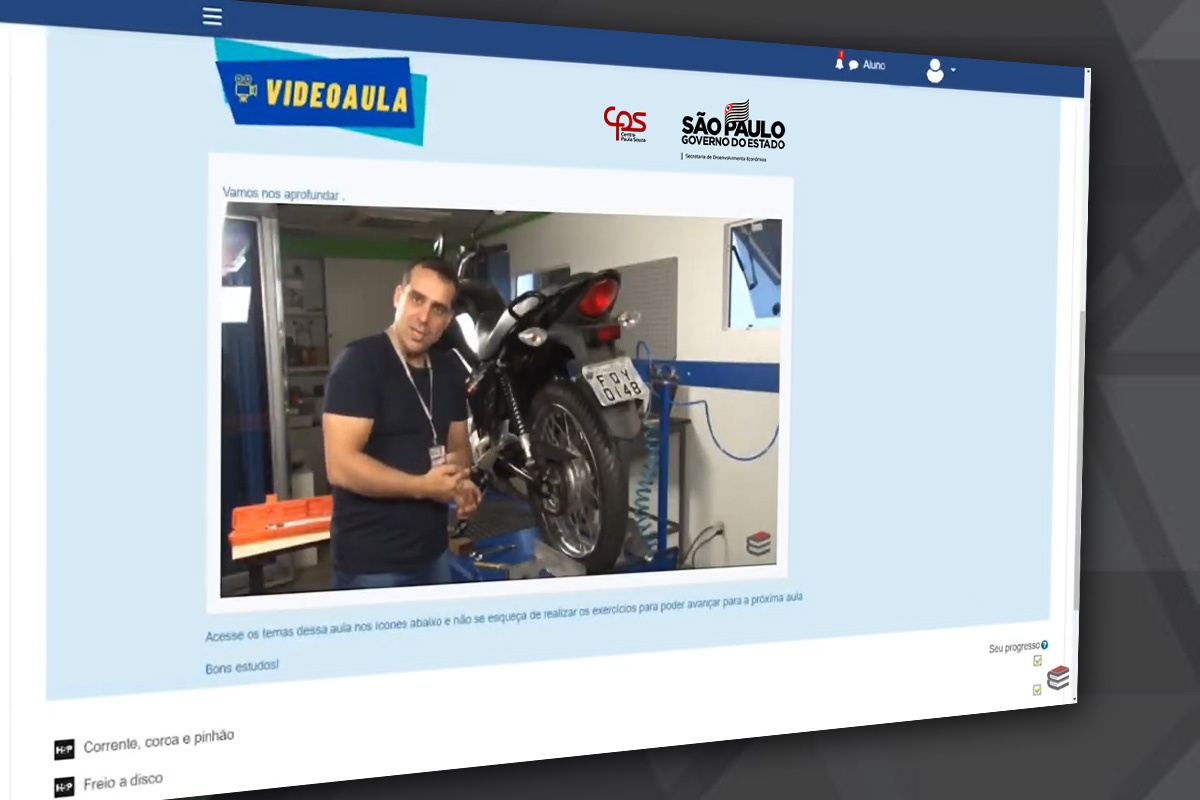
Task: Open the notifications bell
Action: pyautogui.click(x=839, y=63)
